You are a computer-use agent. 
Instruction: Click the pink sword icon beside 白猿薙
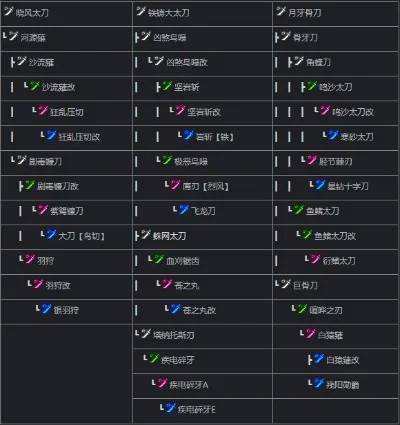point(311,333)
